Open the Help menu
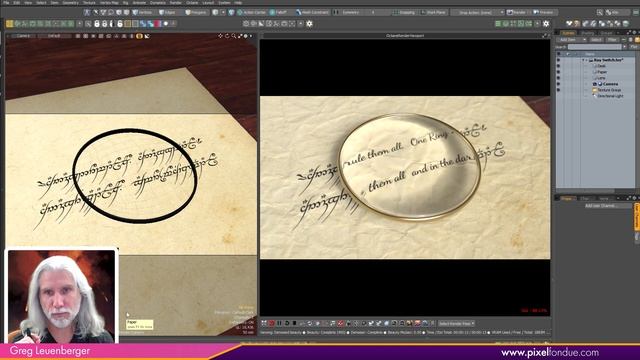The image size is (640, 360). click(x=238, y=2)
